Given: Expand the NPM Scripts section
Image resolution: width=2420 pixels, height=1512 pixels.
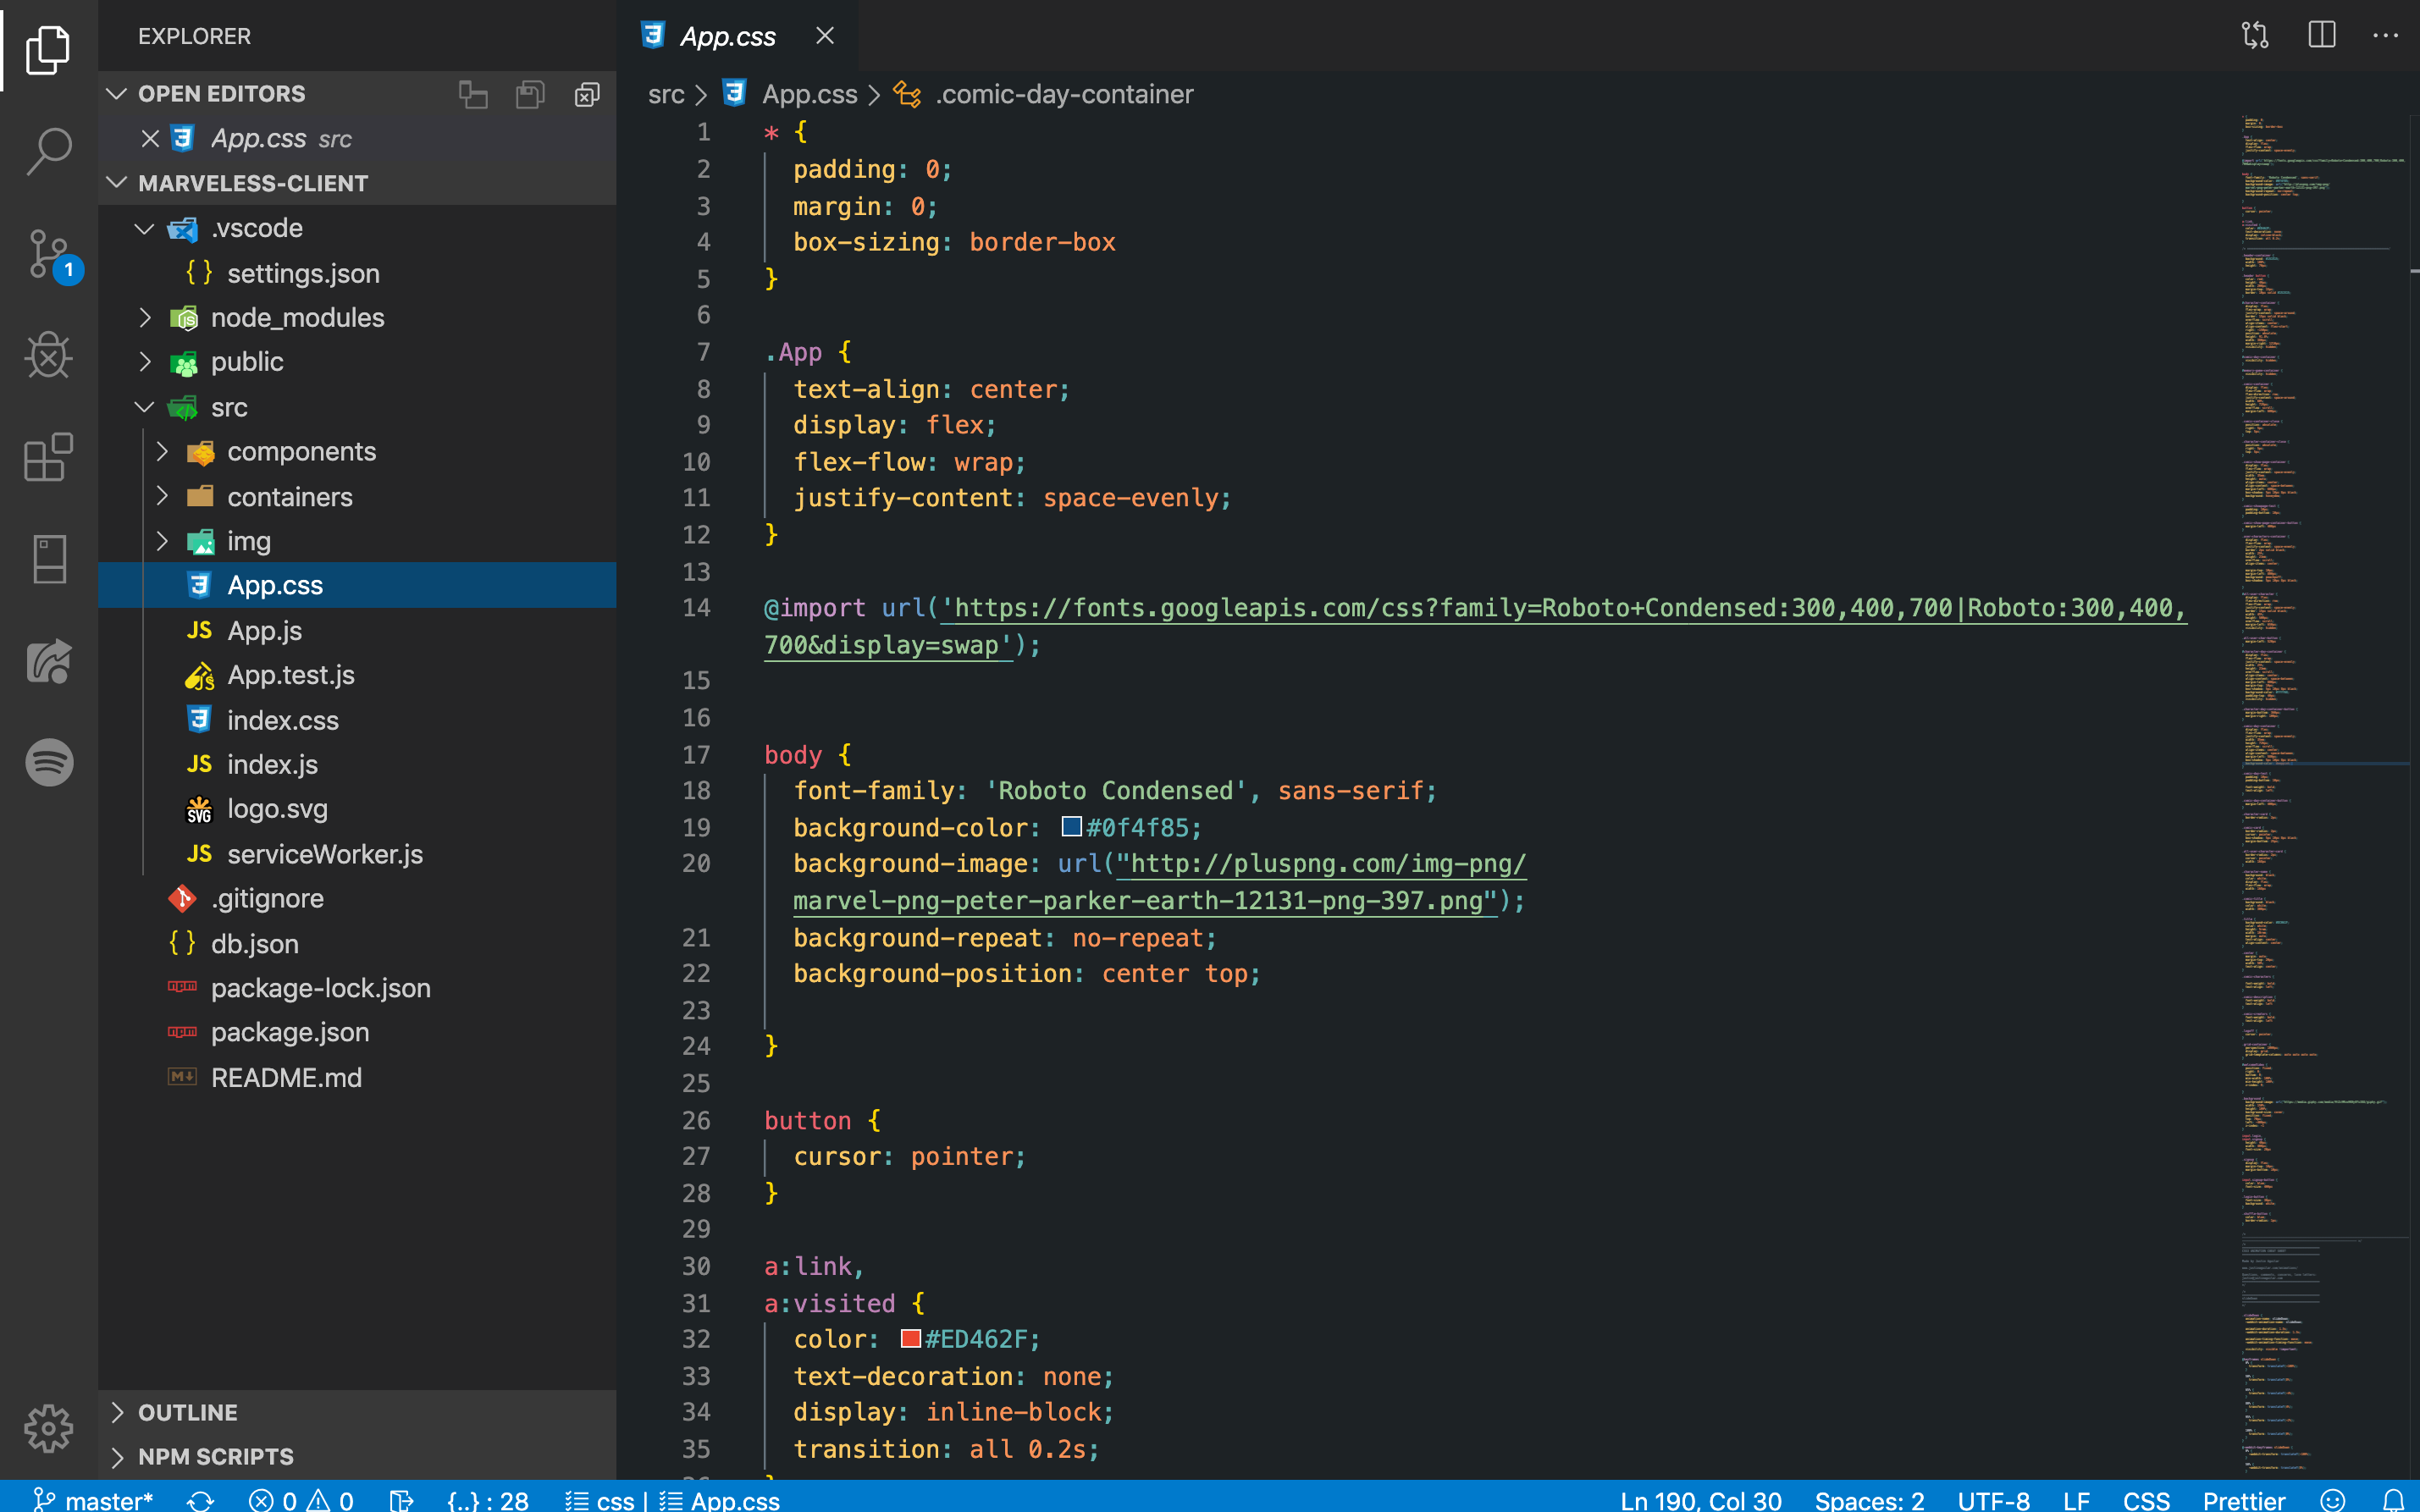Looking at the screenshot, I should pyautogui.click(x=117, y=1456).
